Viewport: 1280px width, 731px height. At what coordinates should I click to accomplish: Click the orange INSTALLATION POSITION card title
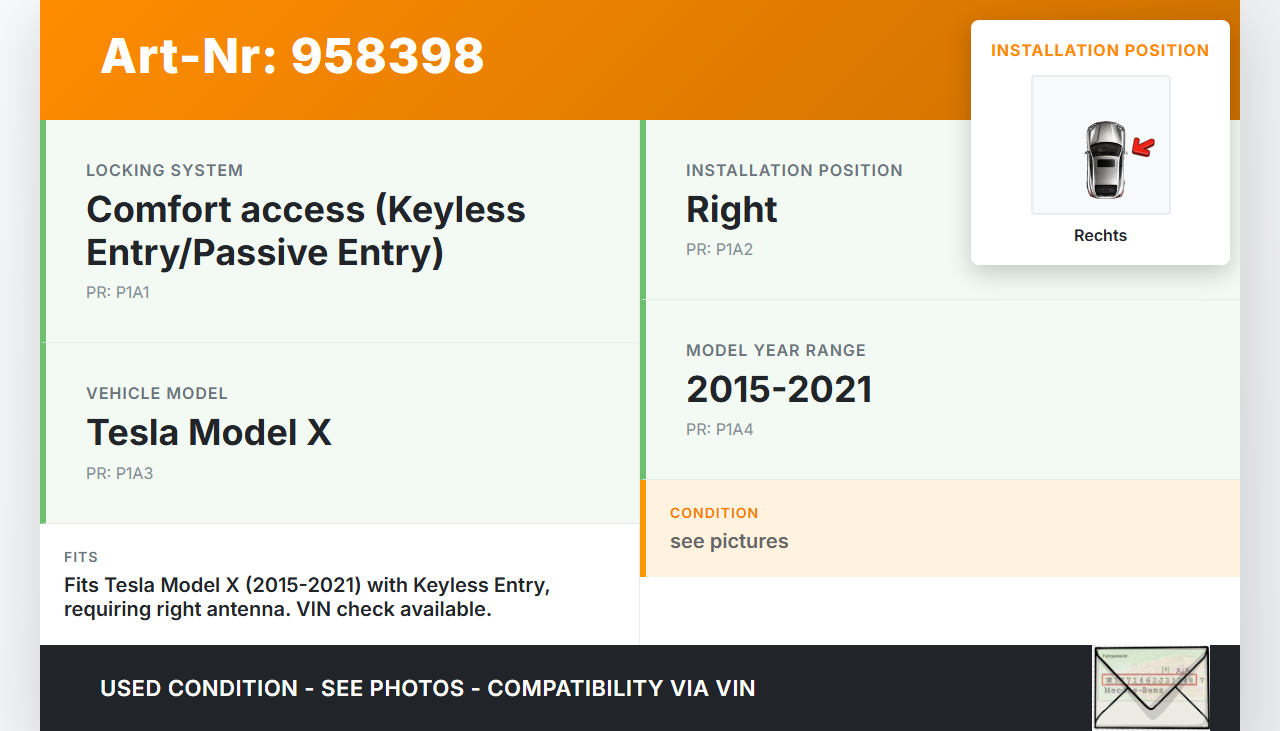pyautogui.click(x=1100, y=50)
